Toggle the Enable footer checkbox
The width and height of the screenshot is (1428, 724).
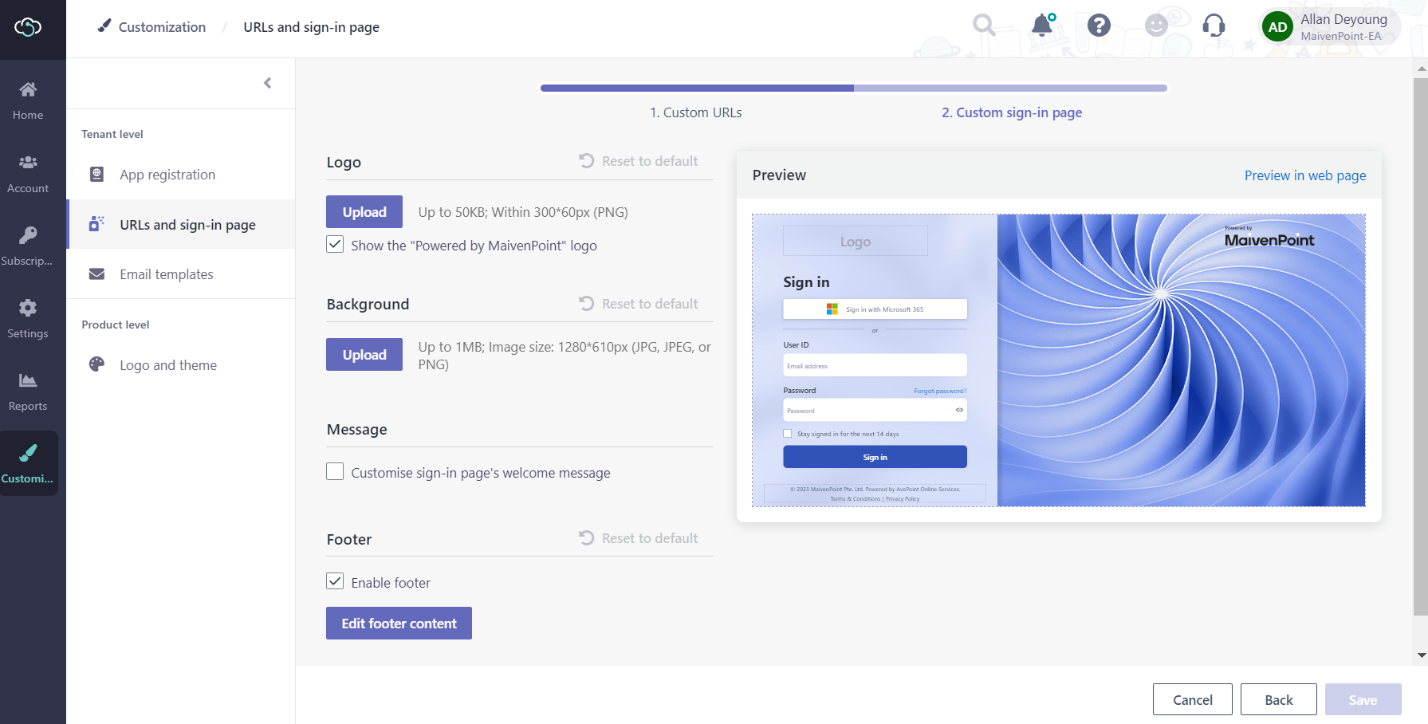tap(335, 581)
